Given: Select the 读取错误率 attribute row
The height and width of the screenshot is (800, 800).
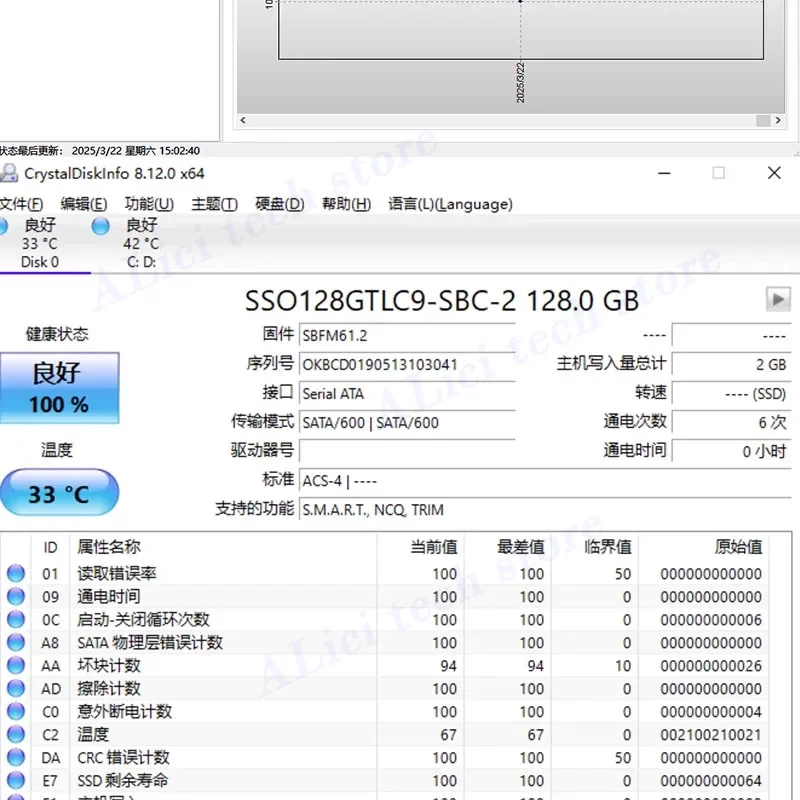Looking at the screenshot, I should (x=385, y=573).
